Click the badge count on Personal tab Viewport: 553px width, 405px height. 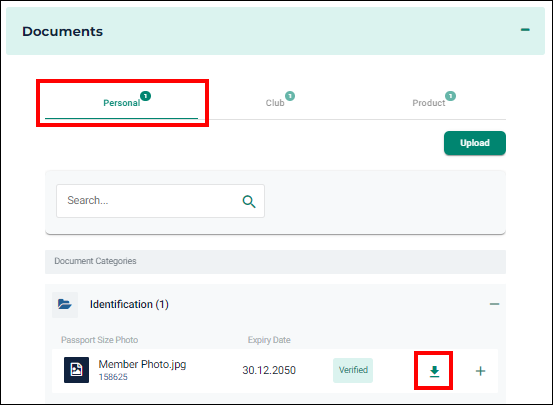[145, 96]
